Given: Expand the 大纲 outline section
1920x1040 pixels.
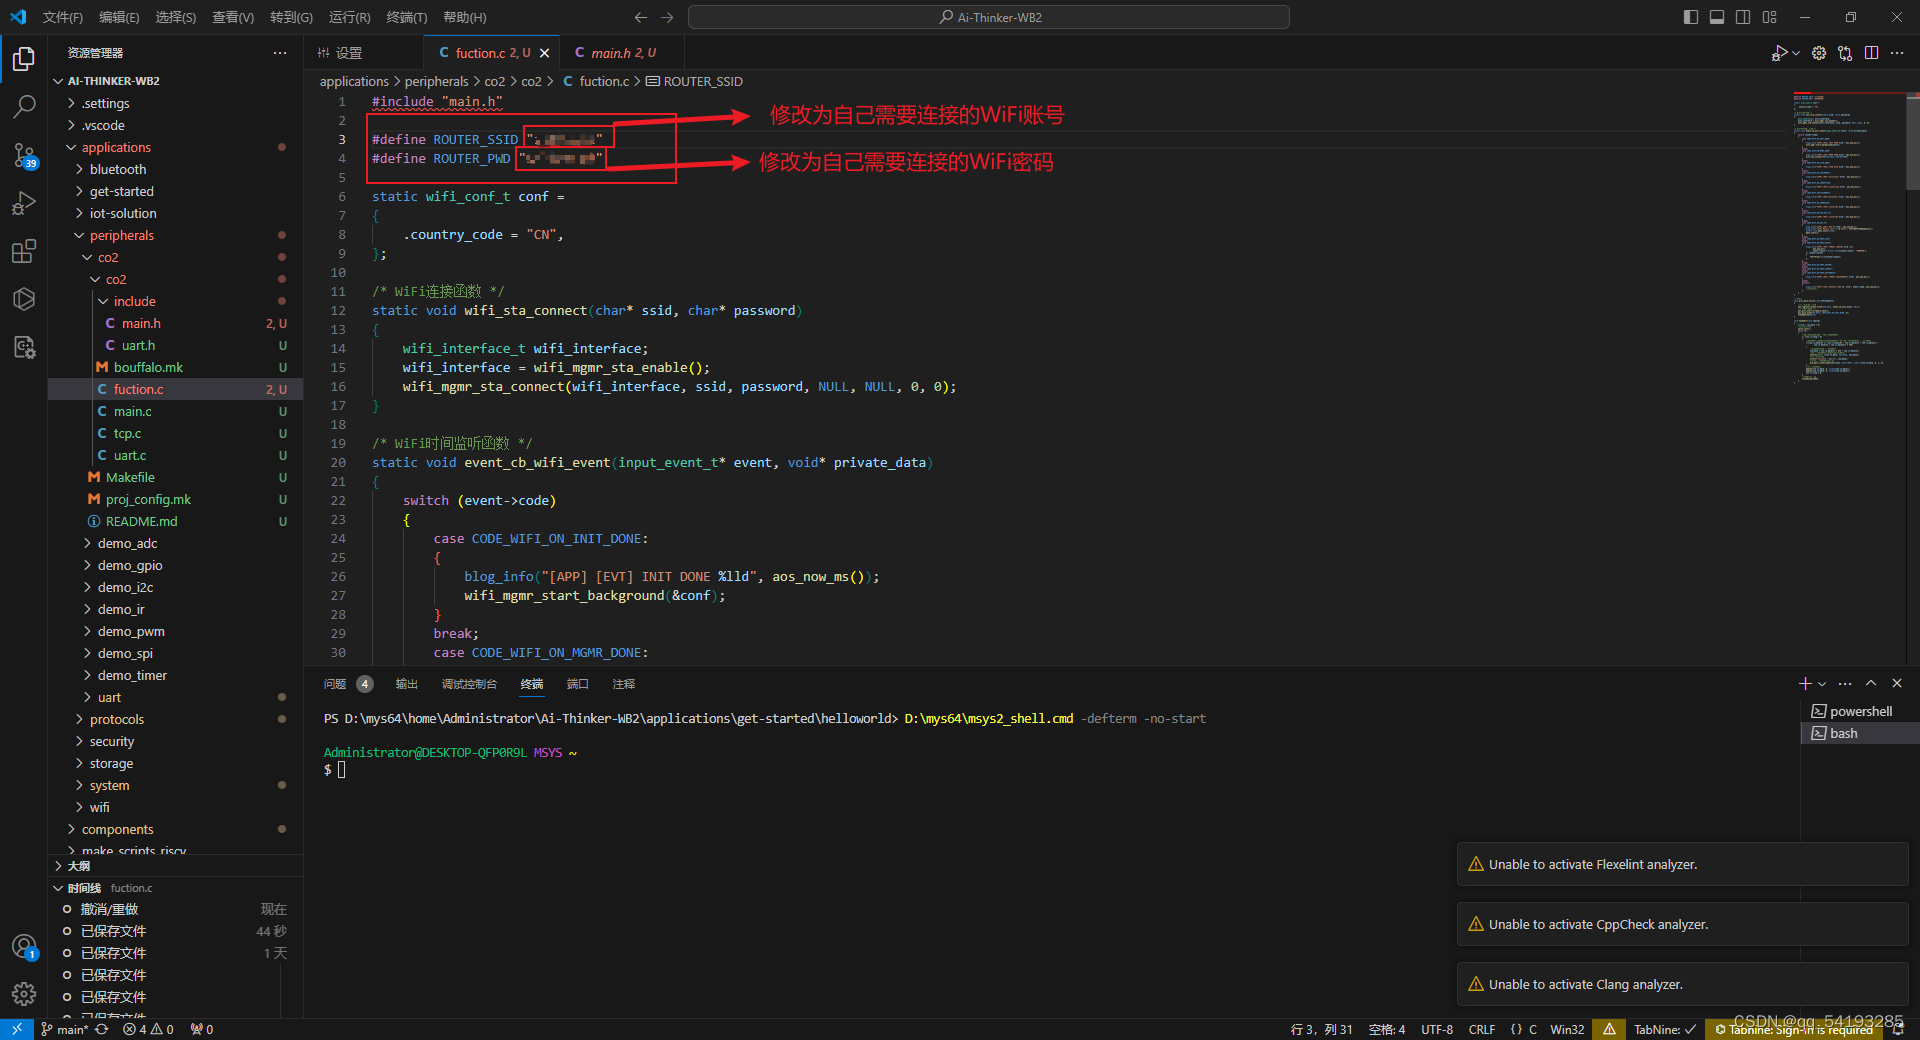Looking at the screenshot, I should 78,866.
